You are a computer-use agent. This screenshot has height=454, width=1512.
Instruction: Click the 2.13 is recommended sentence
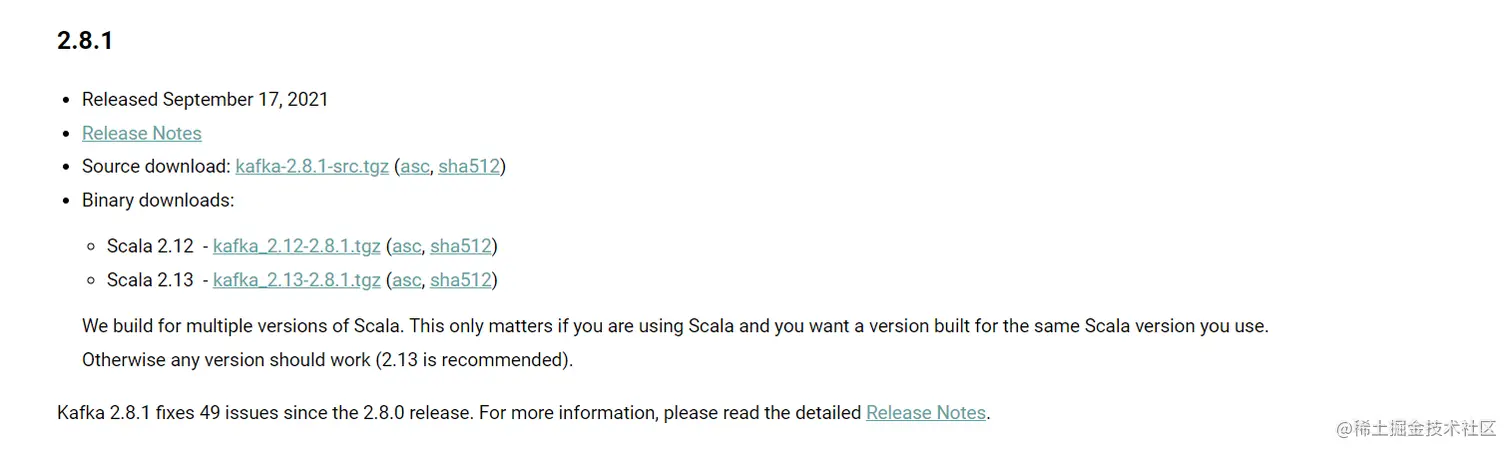pos(328,359)
